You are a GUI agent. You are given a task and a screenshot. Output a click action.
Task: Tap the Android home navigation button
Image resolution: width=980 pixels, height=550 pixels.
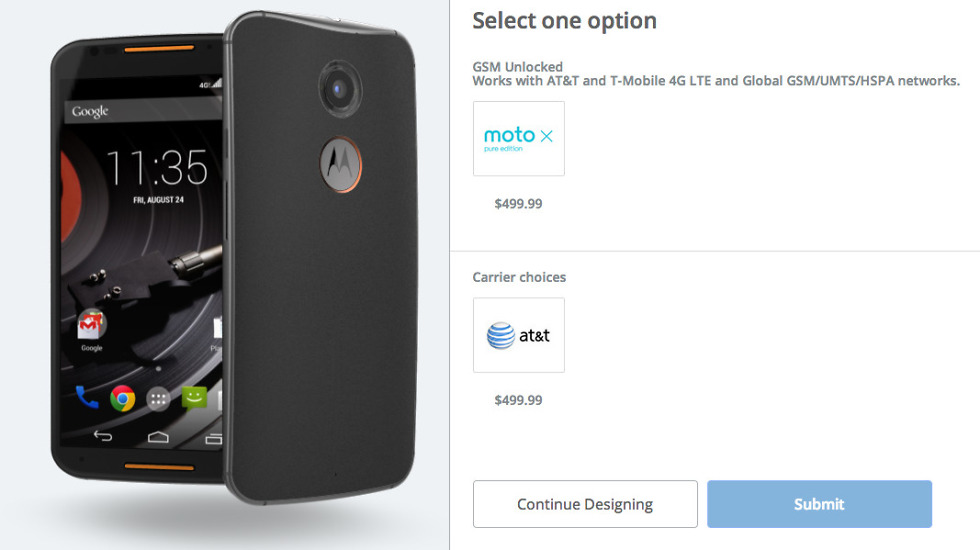click(158, 437)
